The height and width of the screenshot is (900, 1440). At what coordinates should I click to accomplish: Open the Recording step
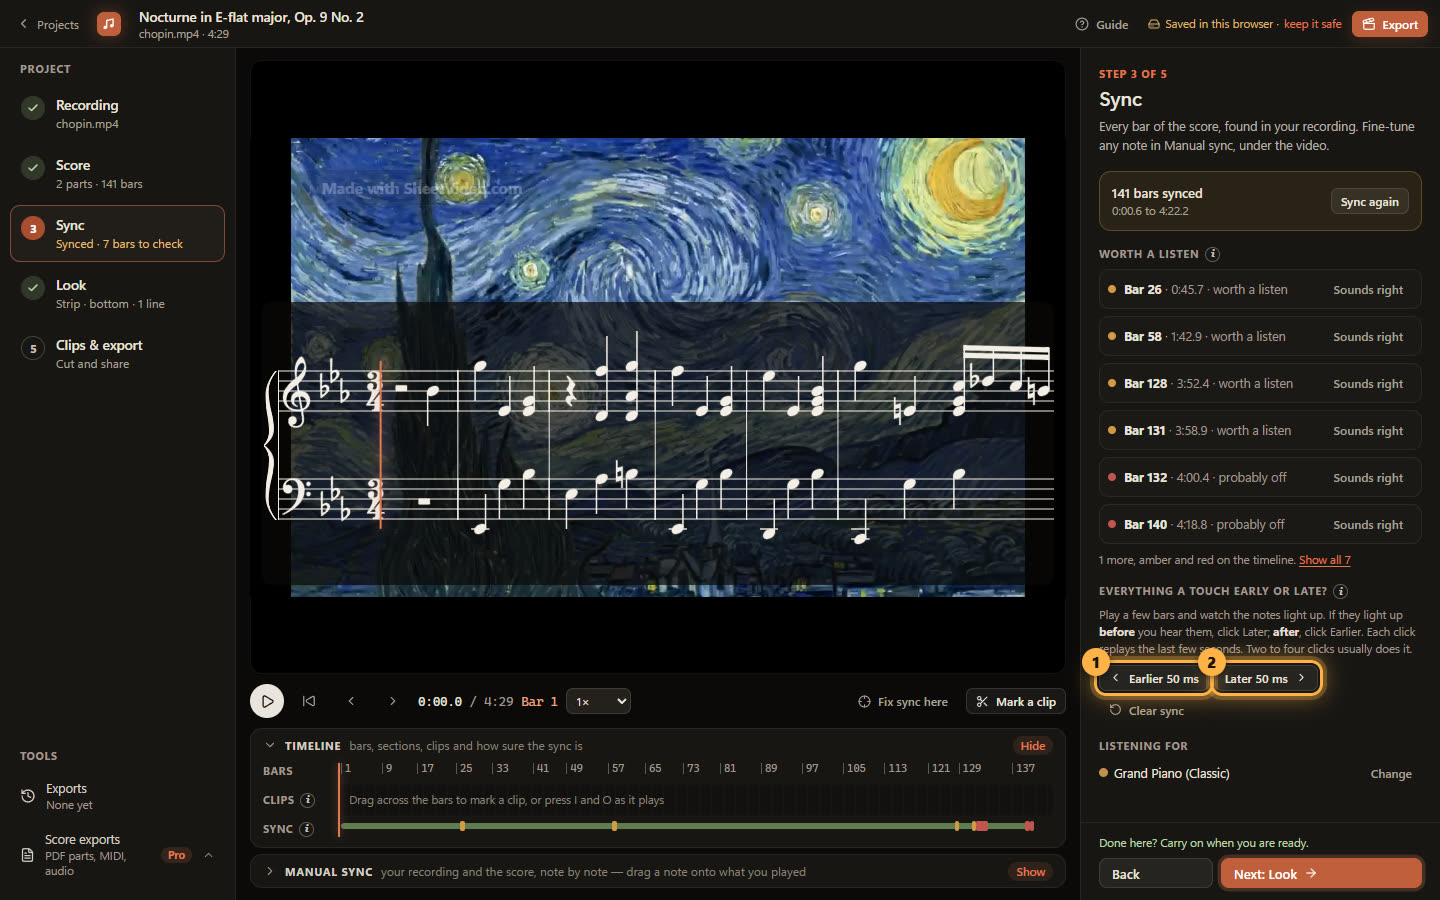[x=117, y=113]
